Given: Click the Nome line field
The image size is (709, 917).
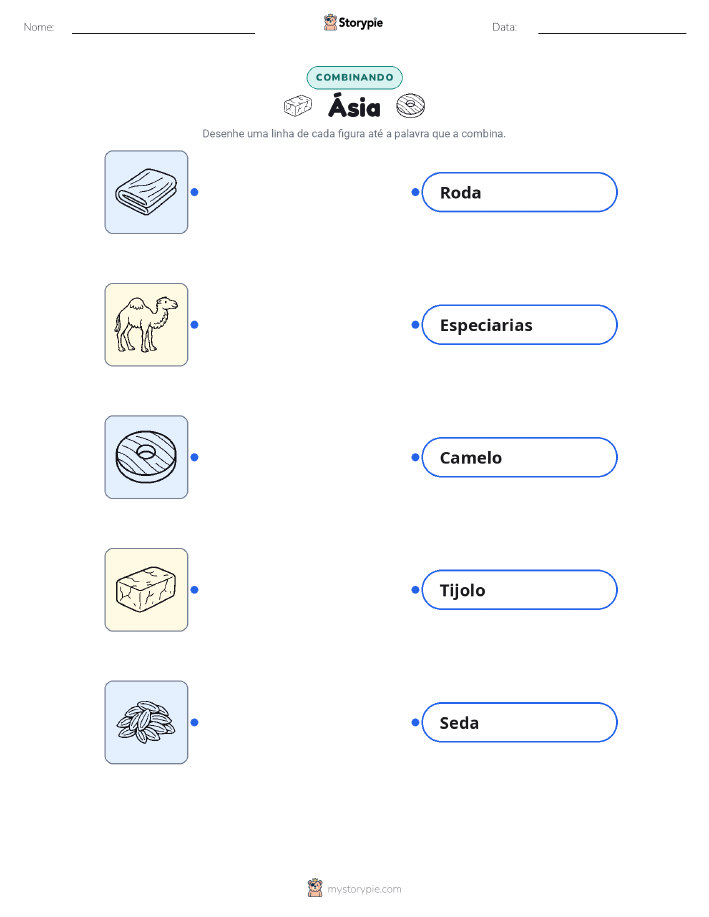Looking at the screenshot, I should click(163, 27).
